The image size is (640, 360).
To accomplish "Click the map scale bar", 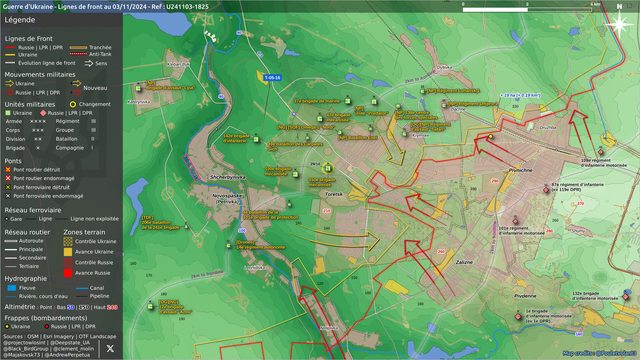I will pos(527,9).
